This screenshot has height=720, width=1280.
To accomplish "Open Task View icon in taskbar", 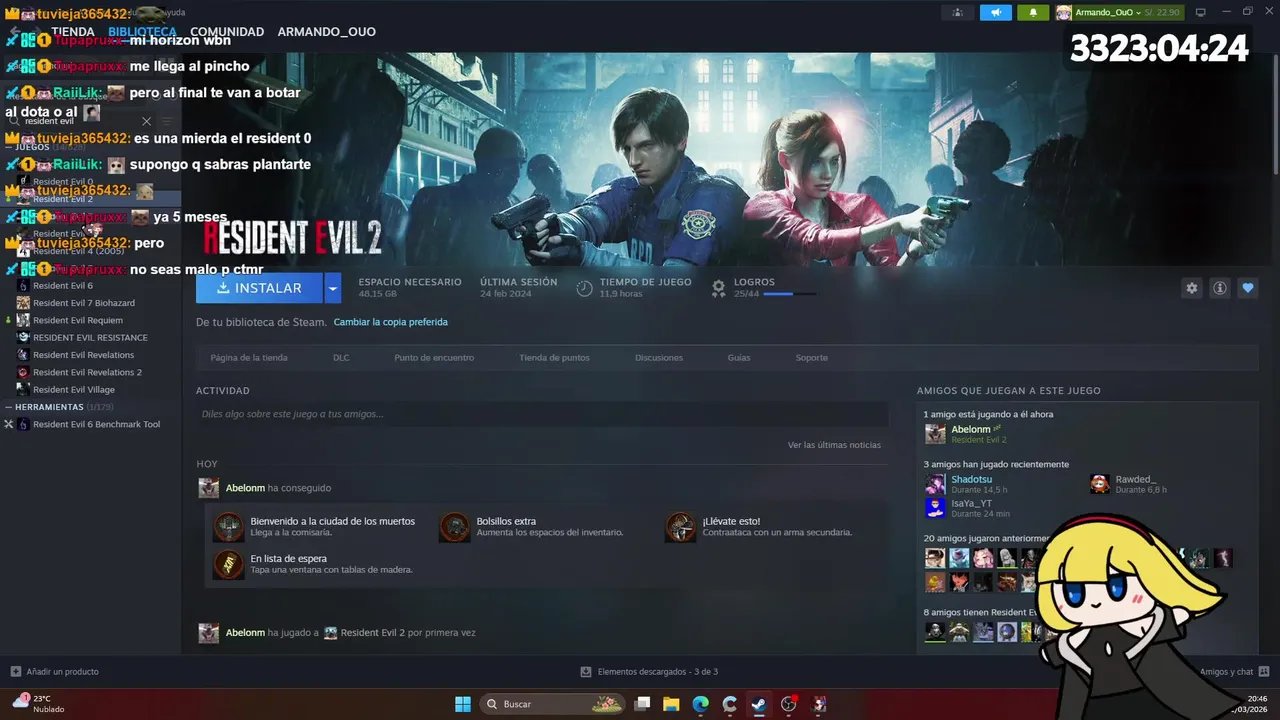I will (x=642, y=704).
